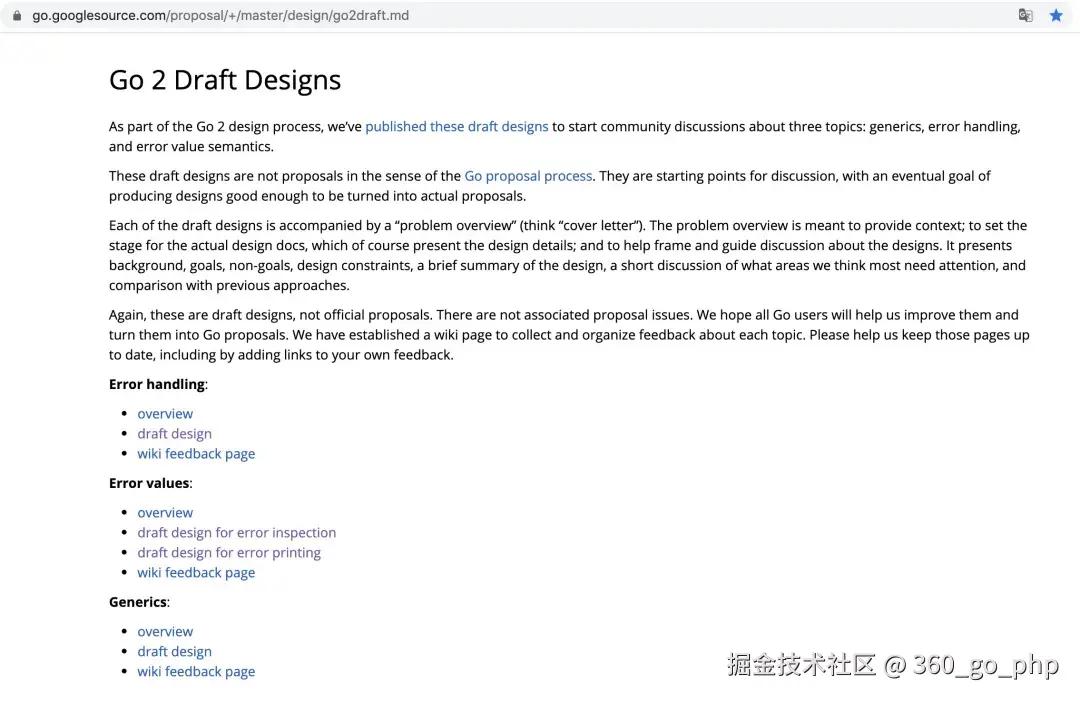Image resolution: width=1080 pixels, height=701 pixels.
Task: Open the Error handling overview link
Action: tap(165, 414)
